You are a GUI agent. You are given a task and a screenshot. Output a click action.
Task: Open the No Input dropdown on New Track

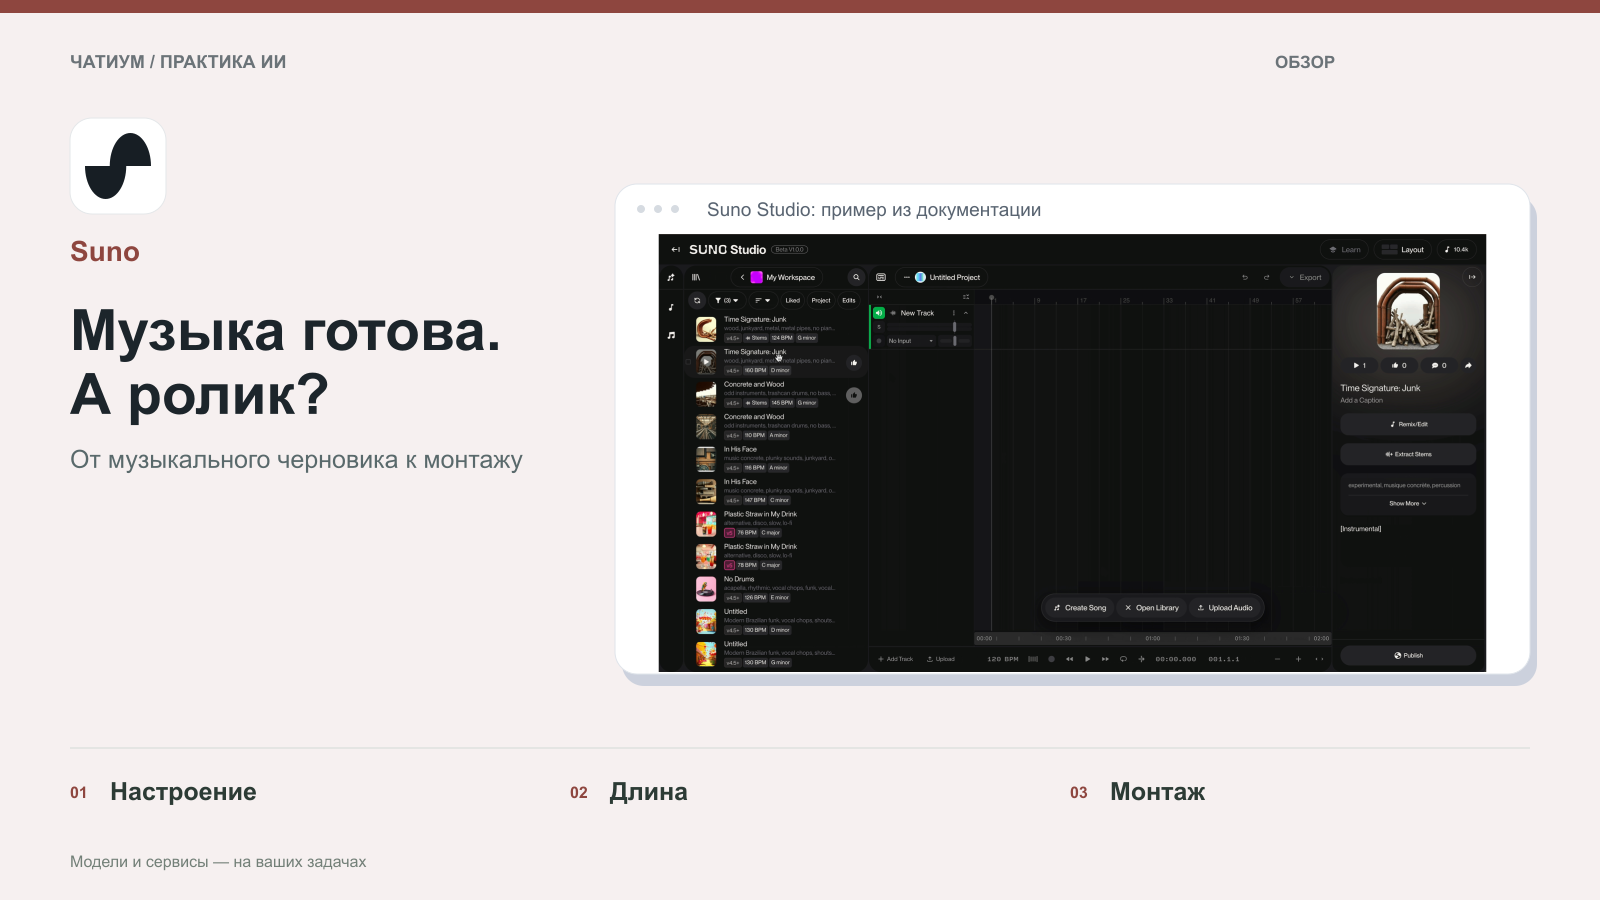911,341
